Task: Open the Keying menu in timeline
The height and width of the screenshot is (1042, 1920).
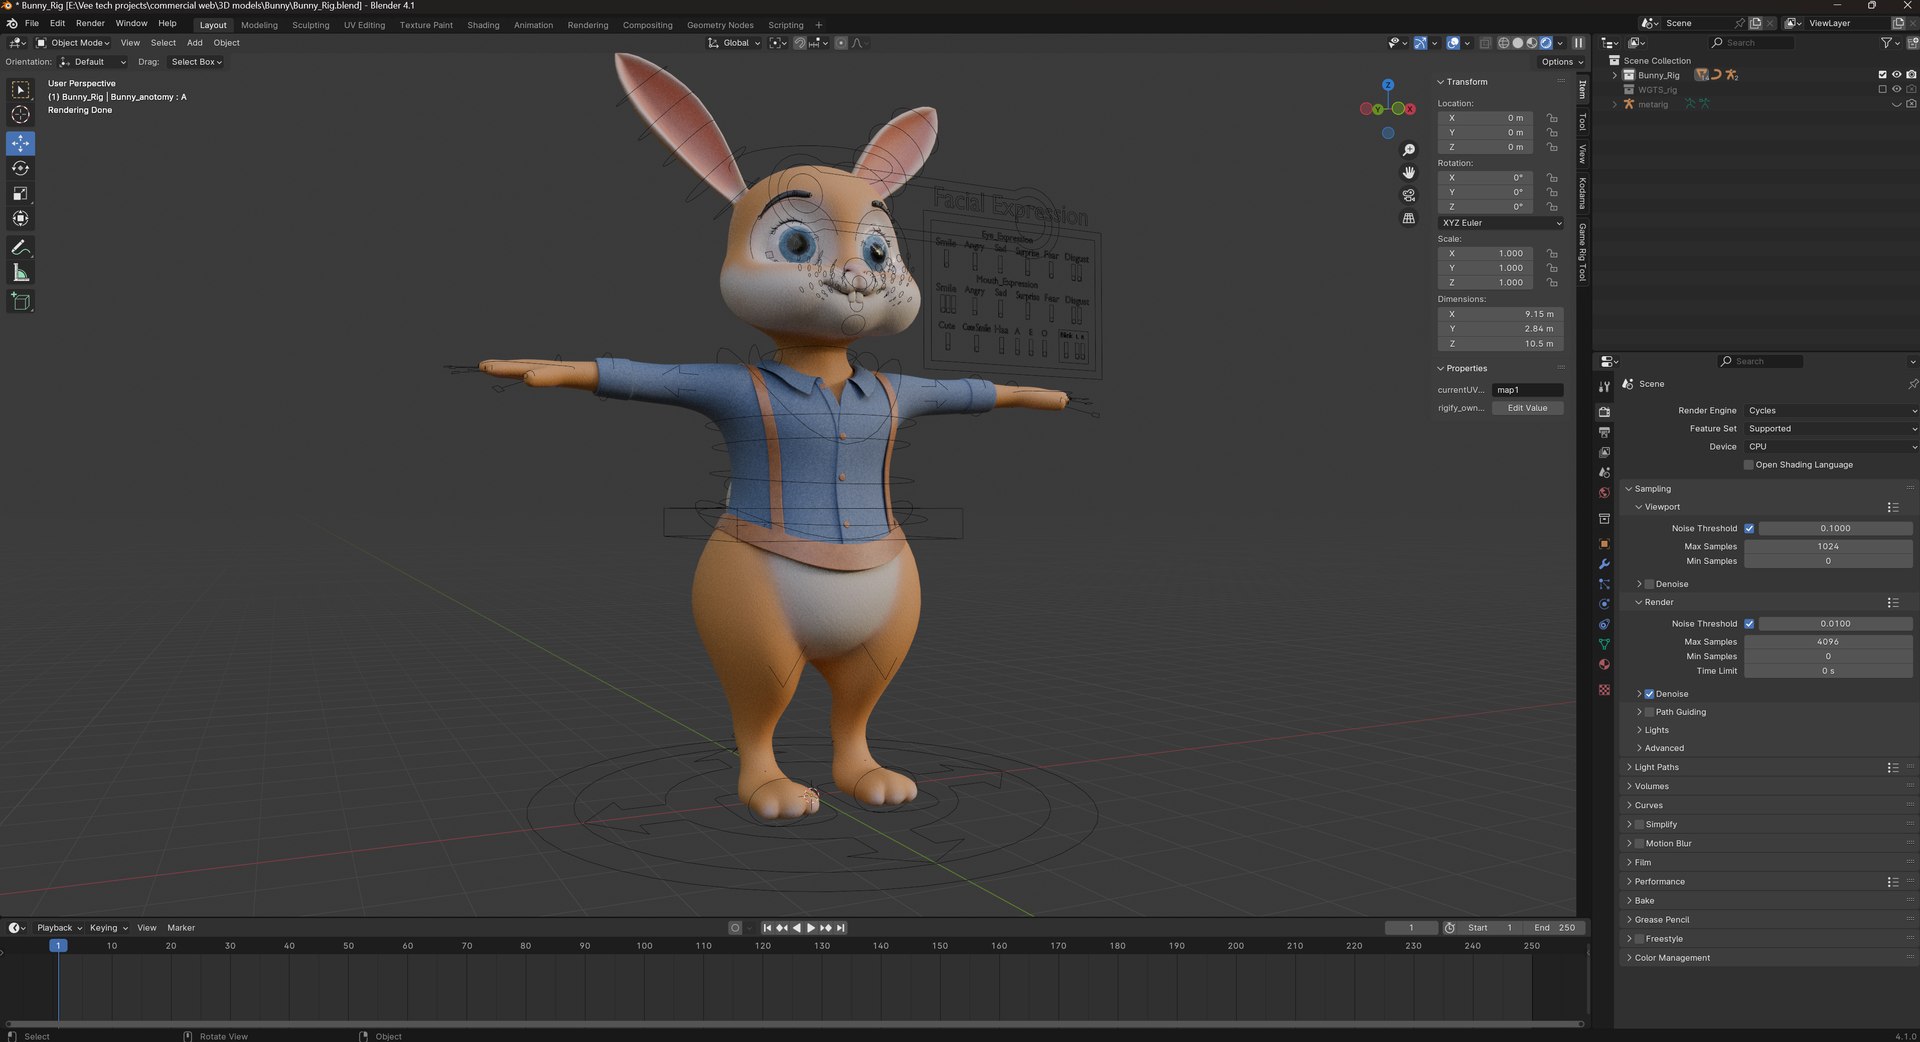Action: coord(107,928)
